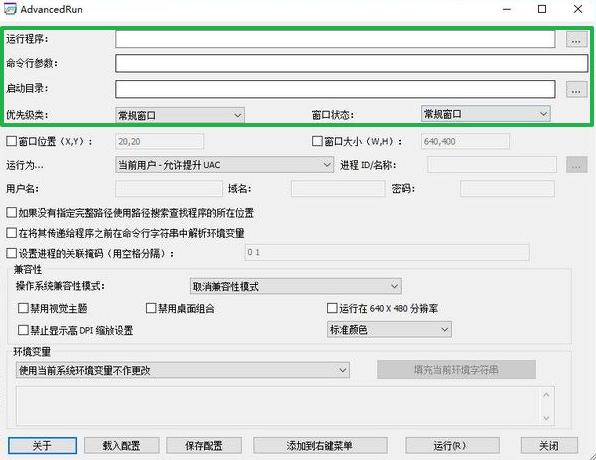The width and height of the screenshot is (596, 460).
Task: Focus the 运行程序 input field
Action: 335,40
